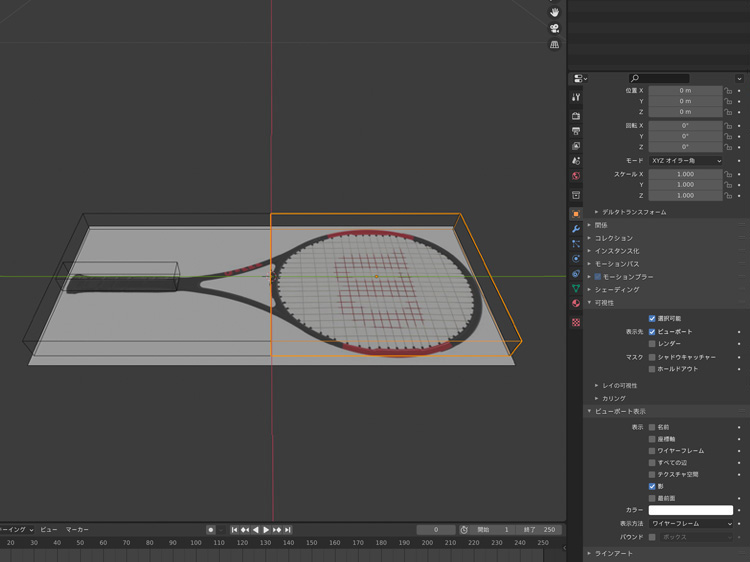The width and height of the screenshot is (750, 562).
Task: Open the ビュー menu in timeline
Action: click(x=48, y=529)
